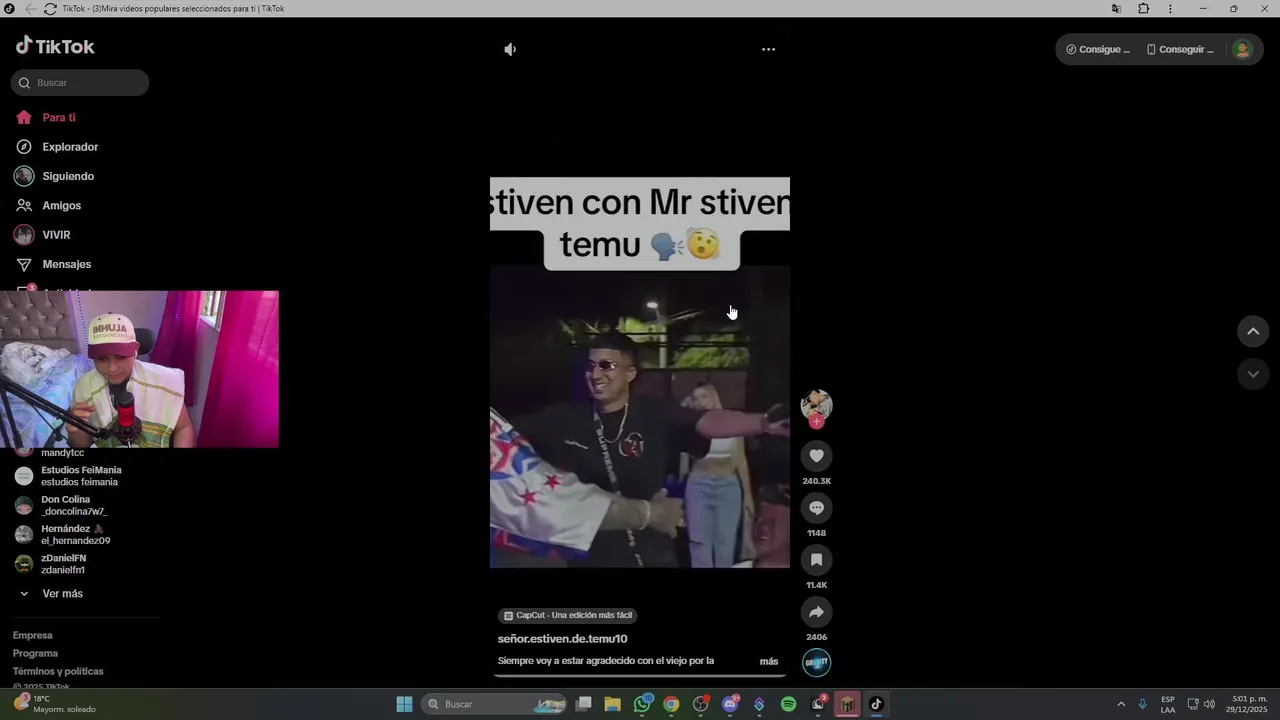This screenshot has height=720, width=1280.
Task: Click the CapCut editing tag
Action: point(568,615)
